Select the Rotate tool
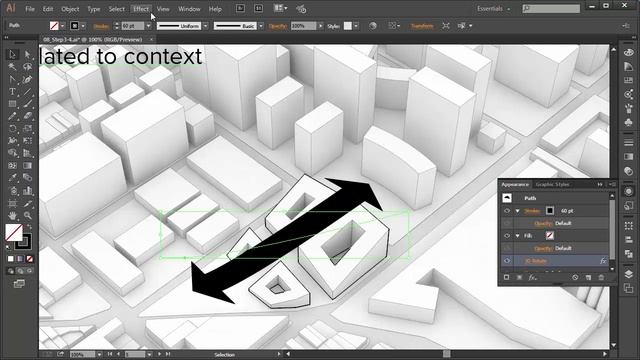Viewport: 640px width, 360px height. click(x=12, y=129)
